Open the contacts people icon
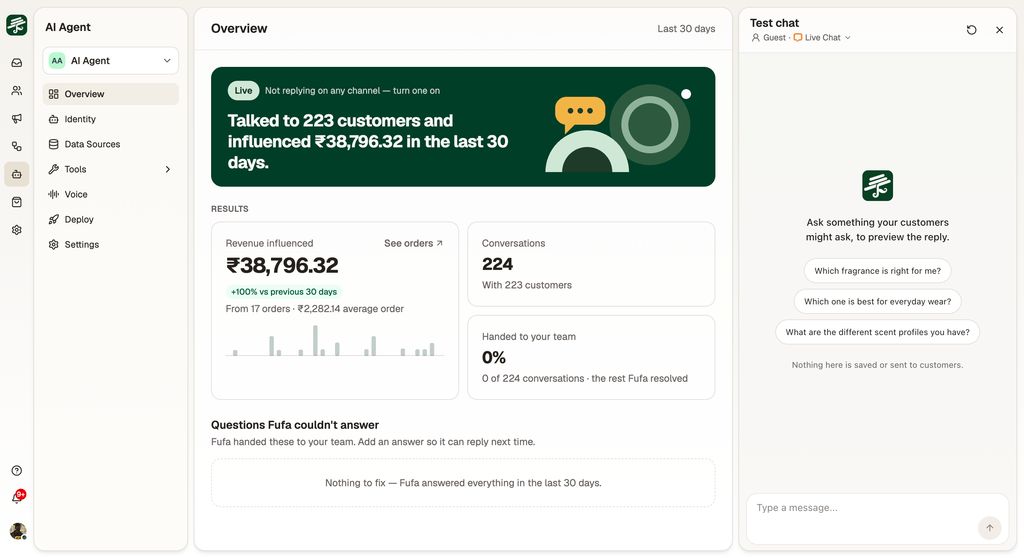The width and height of the screenshot is (1024, 558). click(x=17, y=91)
